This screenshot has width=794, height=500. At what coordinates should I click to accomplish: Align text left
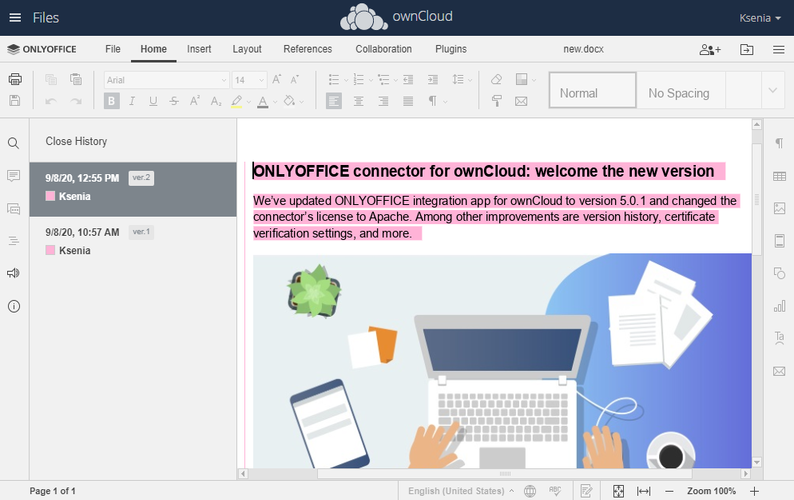(x=333, y=101)
